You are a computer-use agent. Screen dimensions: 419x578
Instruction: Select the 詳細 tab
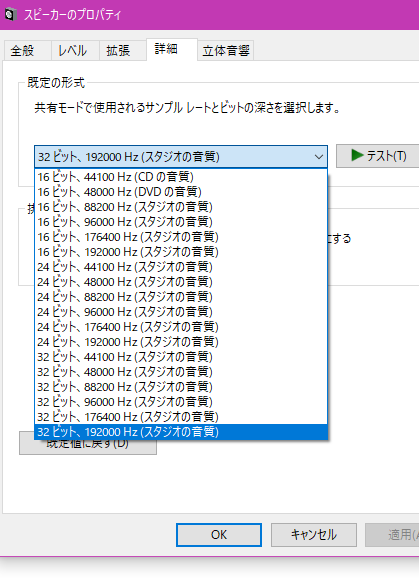pos(172,49)
